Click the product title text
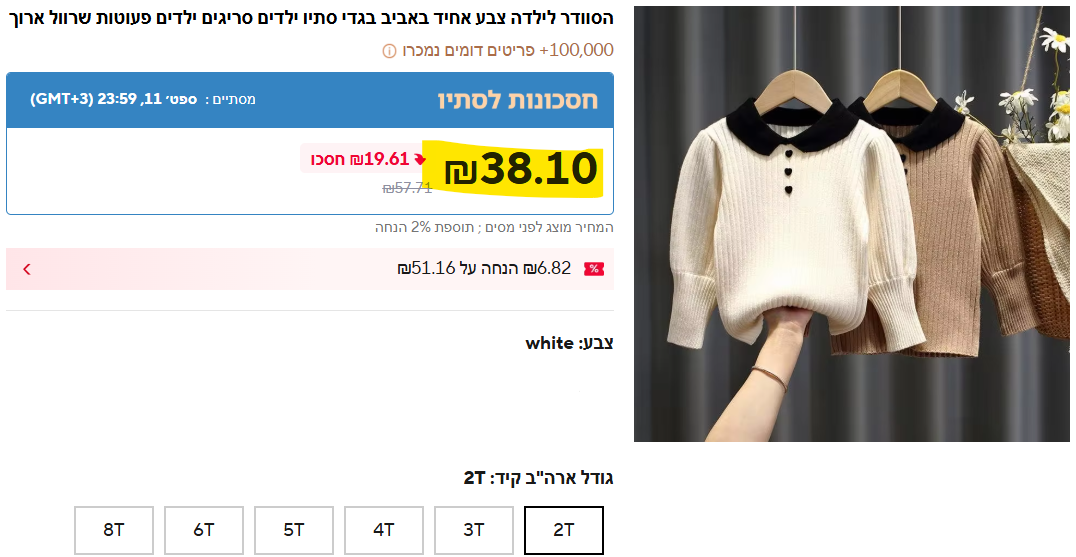The height and width of the screenshot is (557, 1076). pos(311,19)
